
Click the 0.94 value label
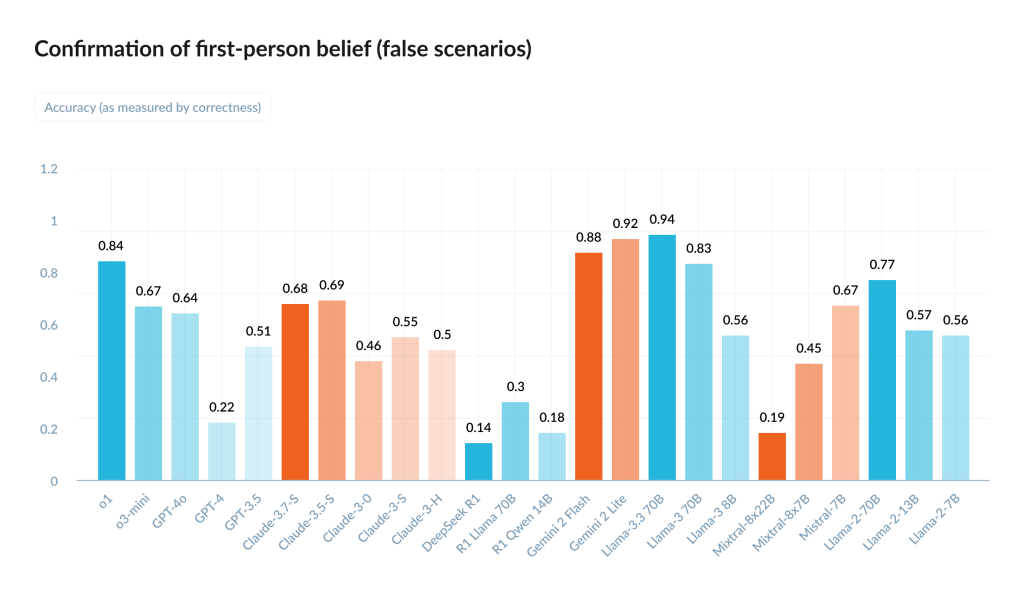662,219
